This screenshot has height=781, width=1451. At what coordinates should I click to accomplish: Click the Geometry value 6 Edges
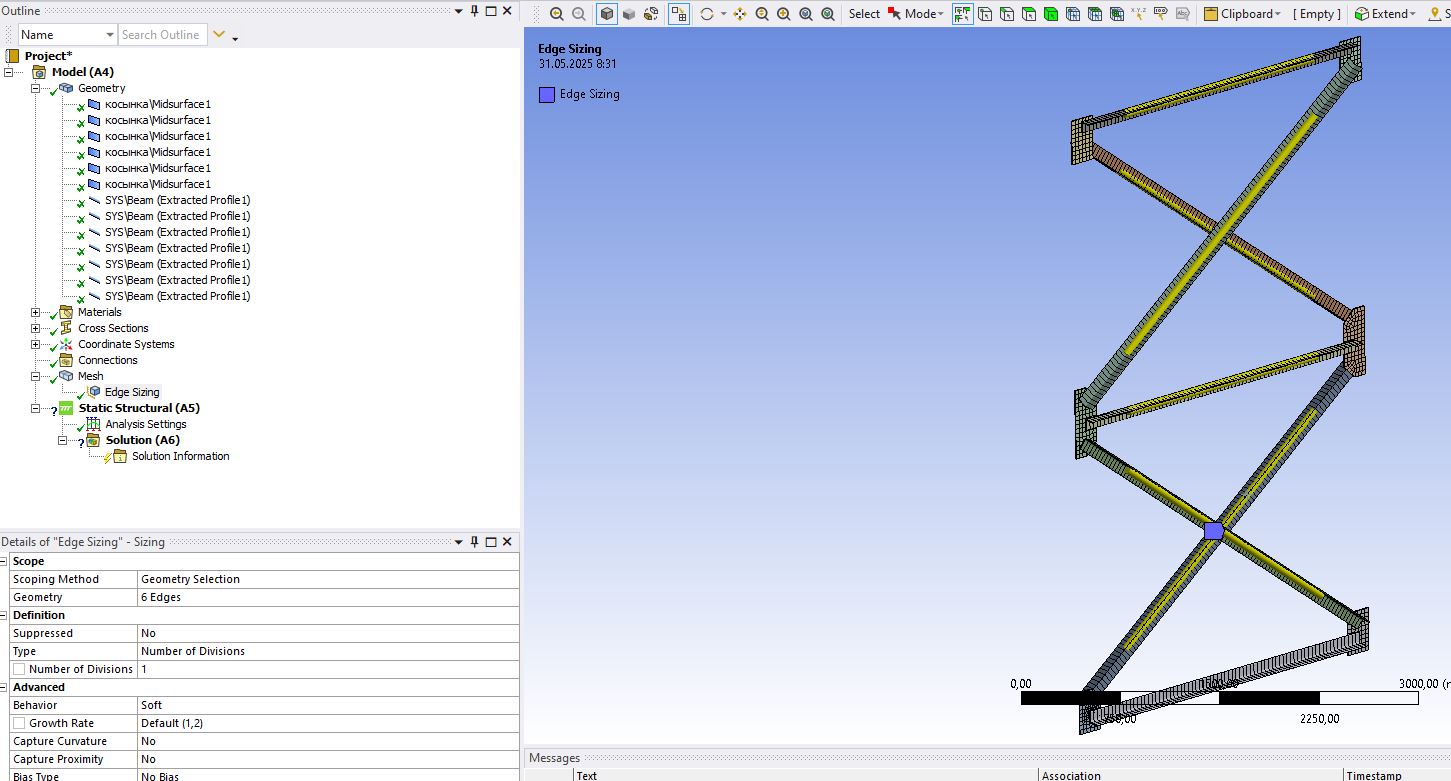click(x=328, y=597)
